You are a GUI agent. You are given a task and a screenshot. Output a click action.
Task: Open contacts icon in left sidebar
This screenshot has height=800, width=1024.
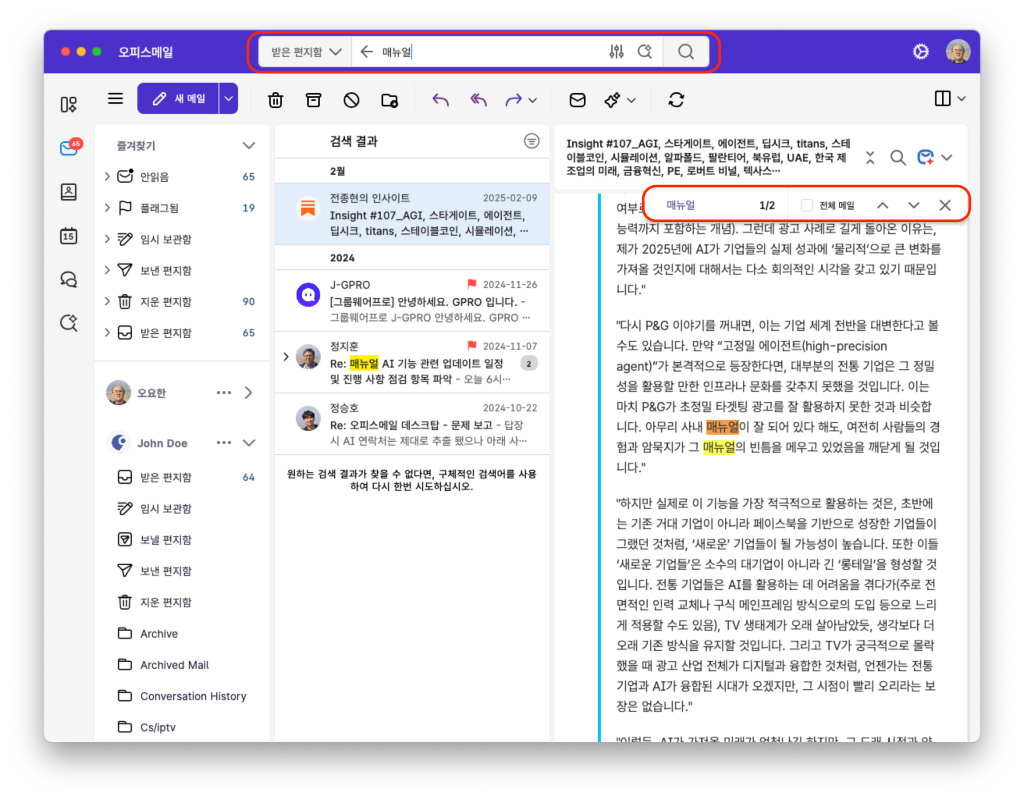pos(68,192)
